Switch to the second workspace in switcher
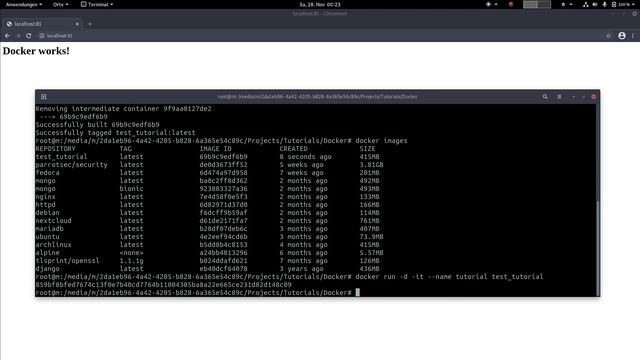This screenshot has height=360, width=640. pos(544,4)
